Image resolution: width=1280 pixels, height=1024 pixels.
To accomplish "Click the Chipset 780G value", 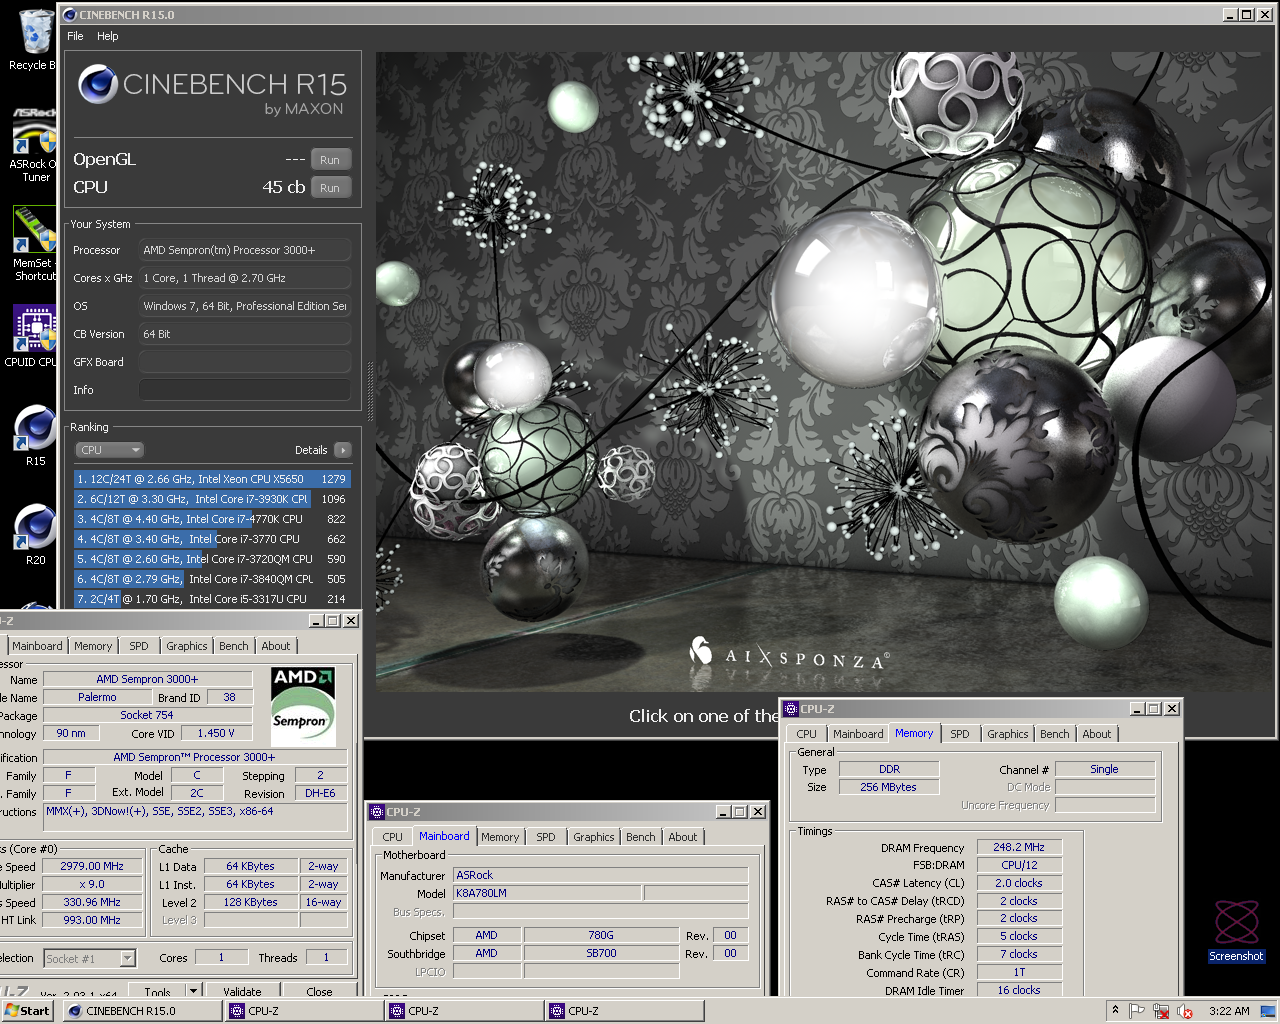I will tap(601, 935).
